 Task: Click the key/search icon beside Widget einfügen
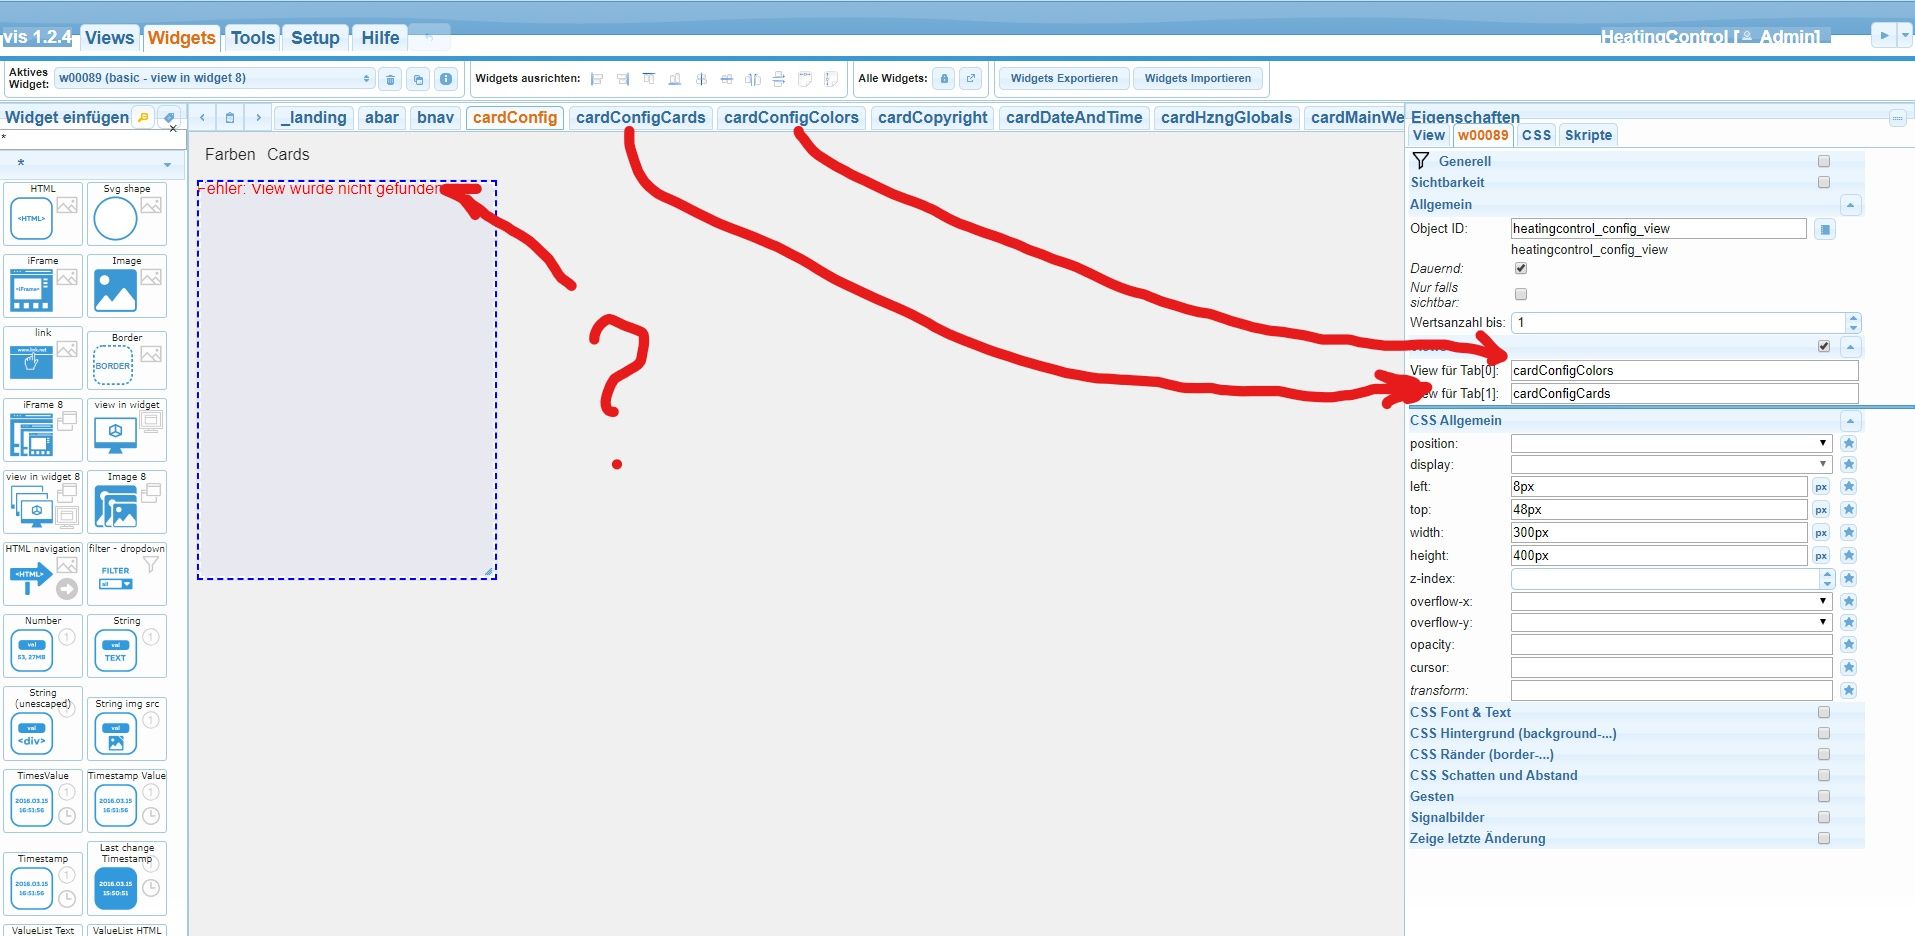pos(143,117)
